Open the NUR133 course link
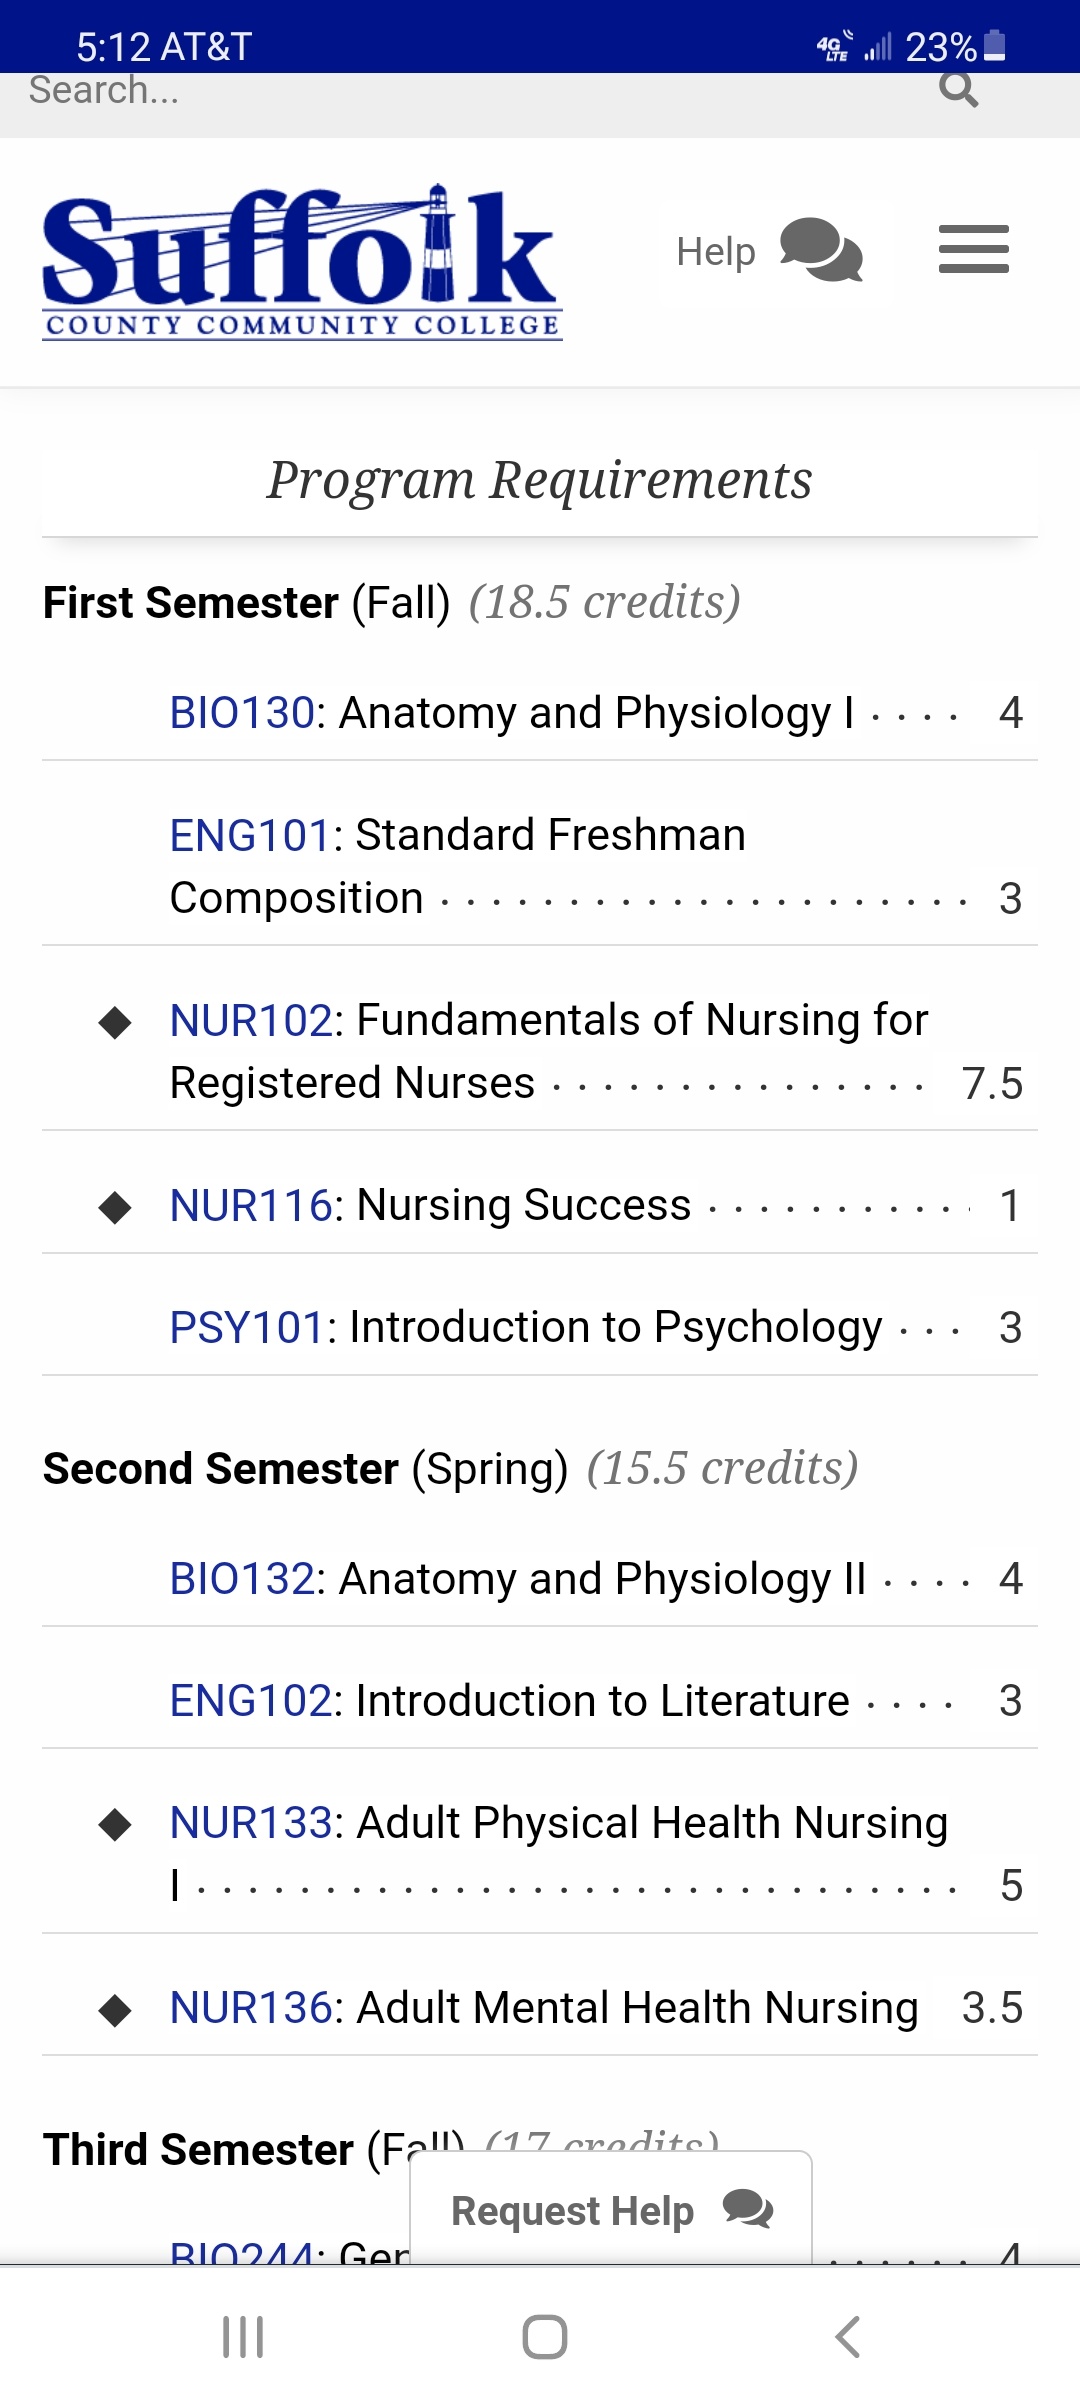This screenshot has height=2400, width=1080. point(251,1823)
